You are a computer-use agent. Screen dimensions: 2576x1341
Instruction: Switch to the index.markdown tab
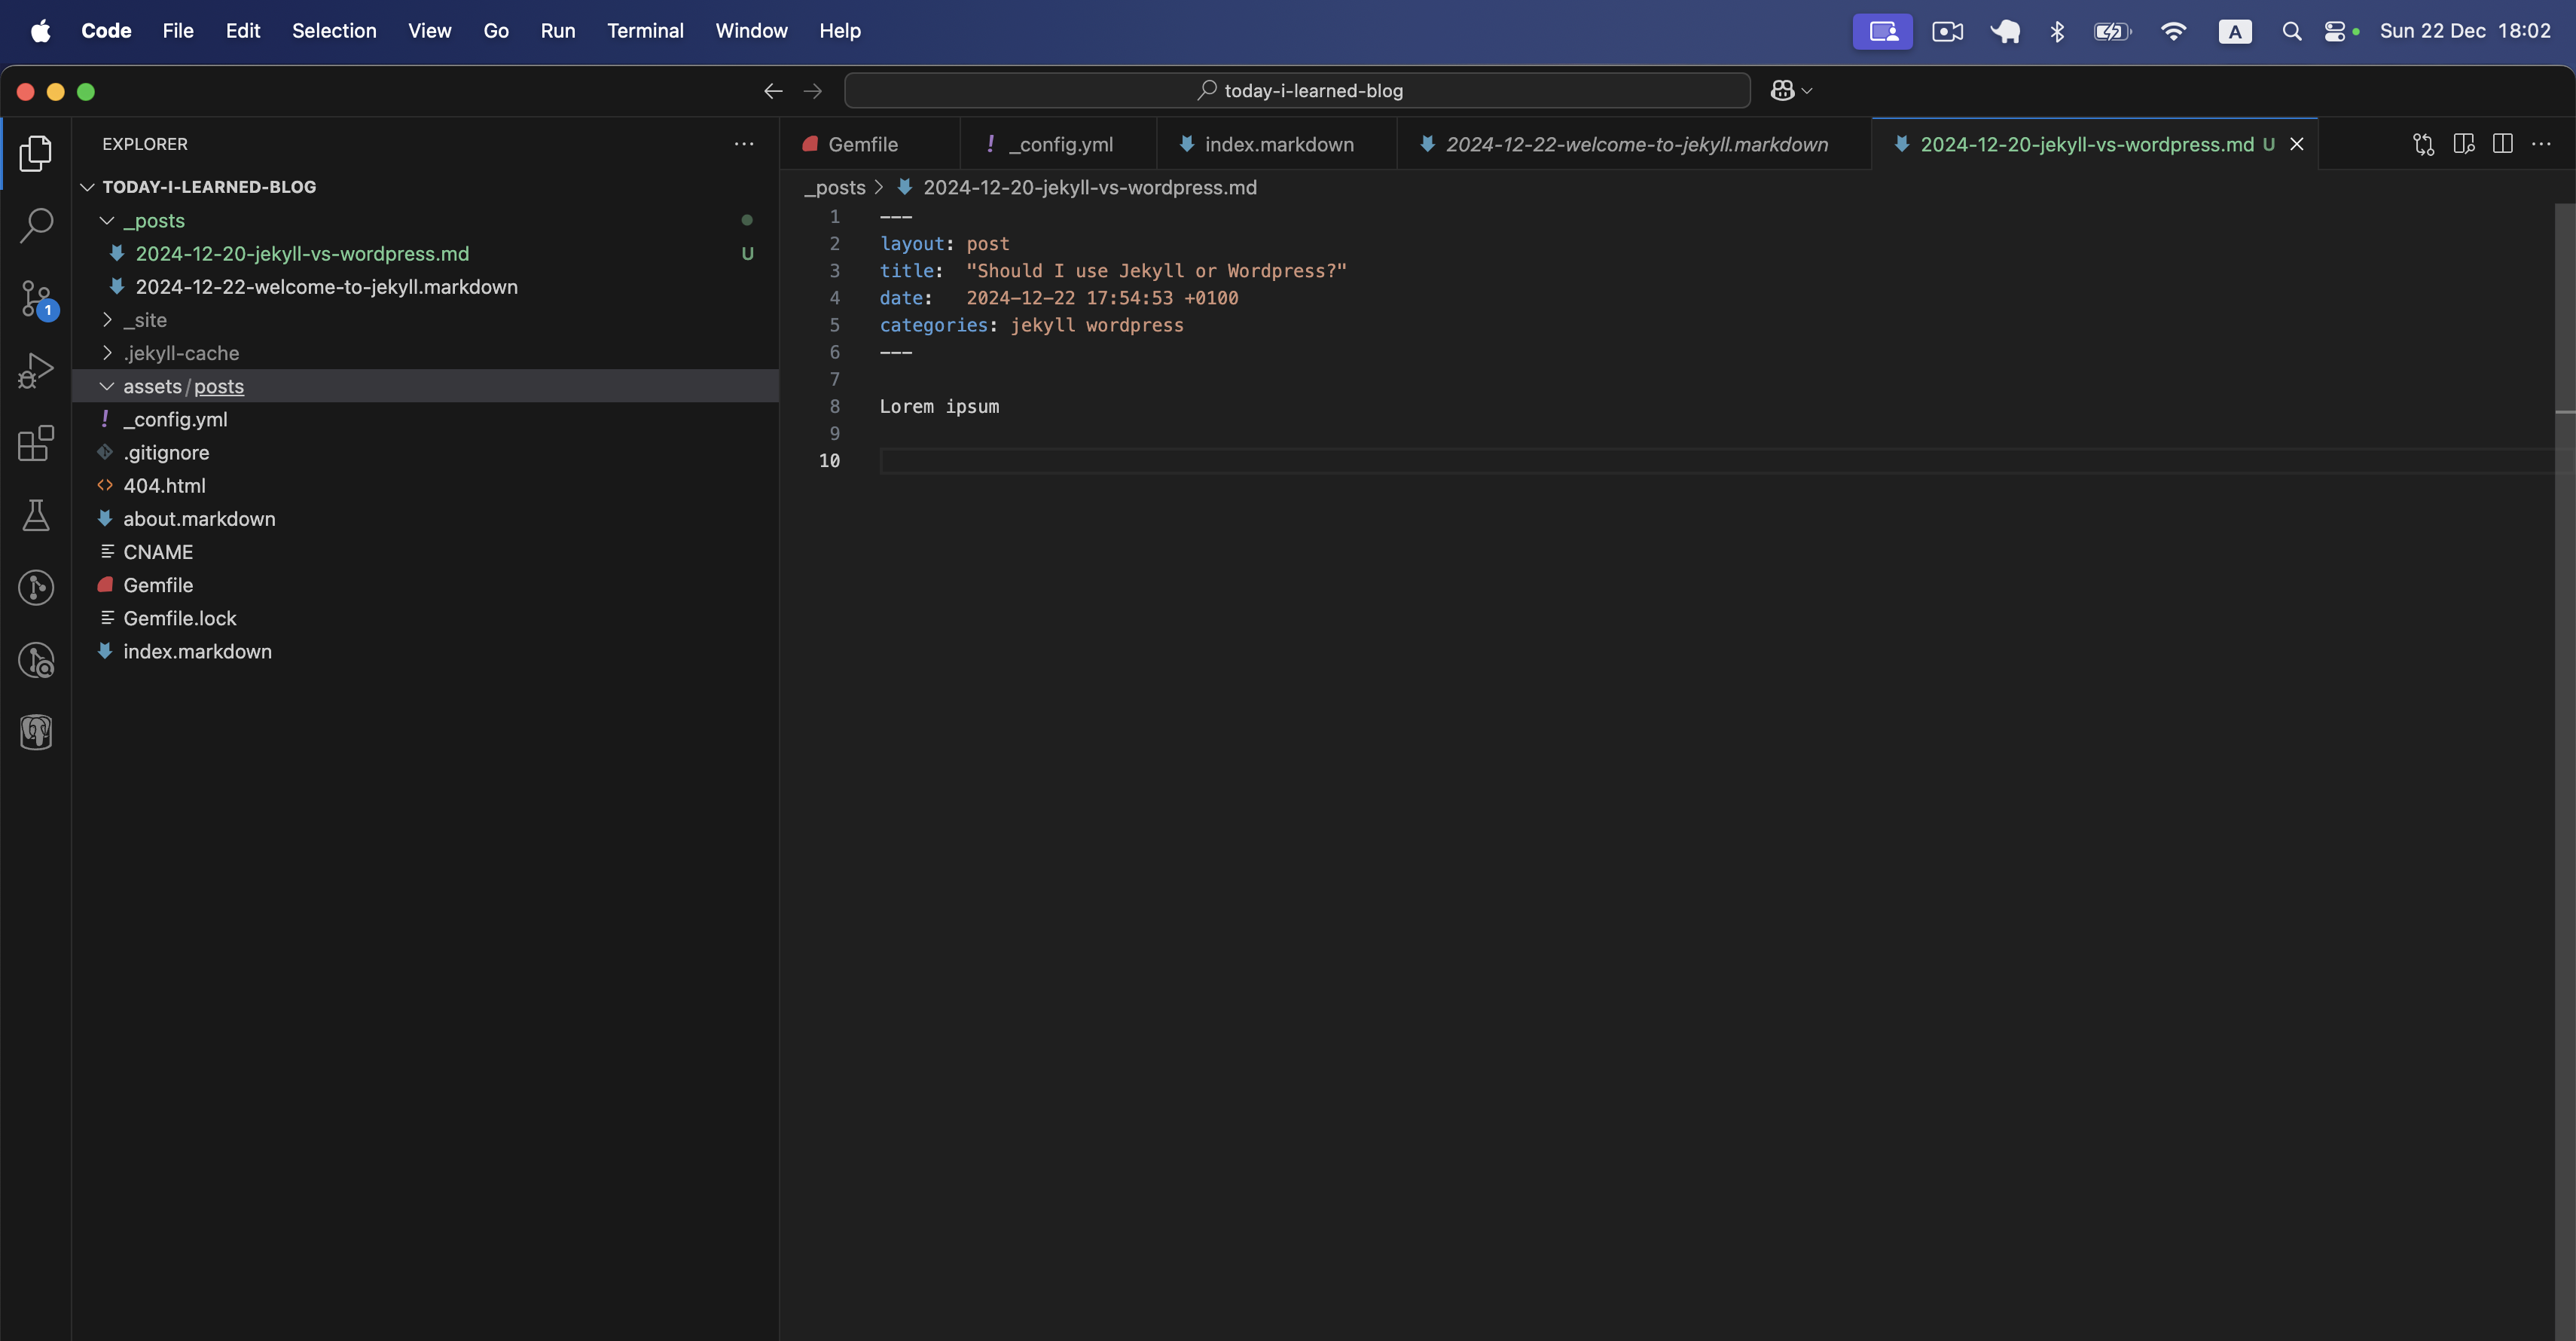[x=1277, y=144]
